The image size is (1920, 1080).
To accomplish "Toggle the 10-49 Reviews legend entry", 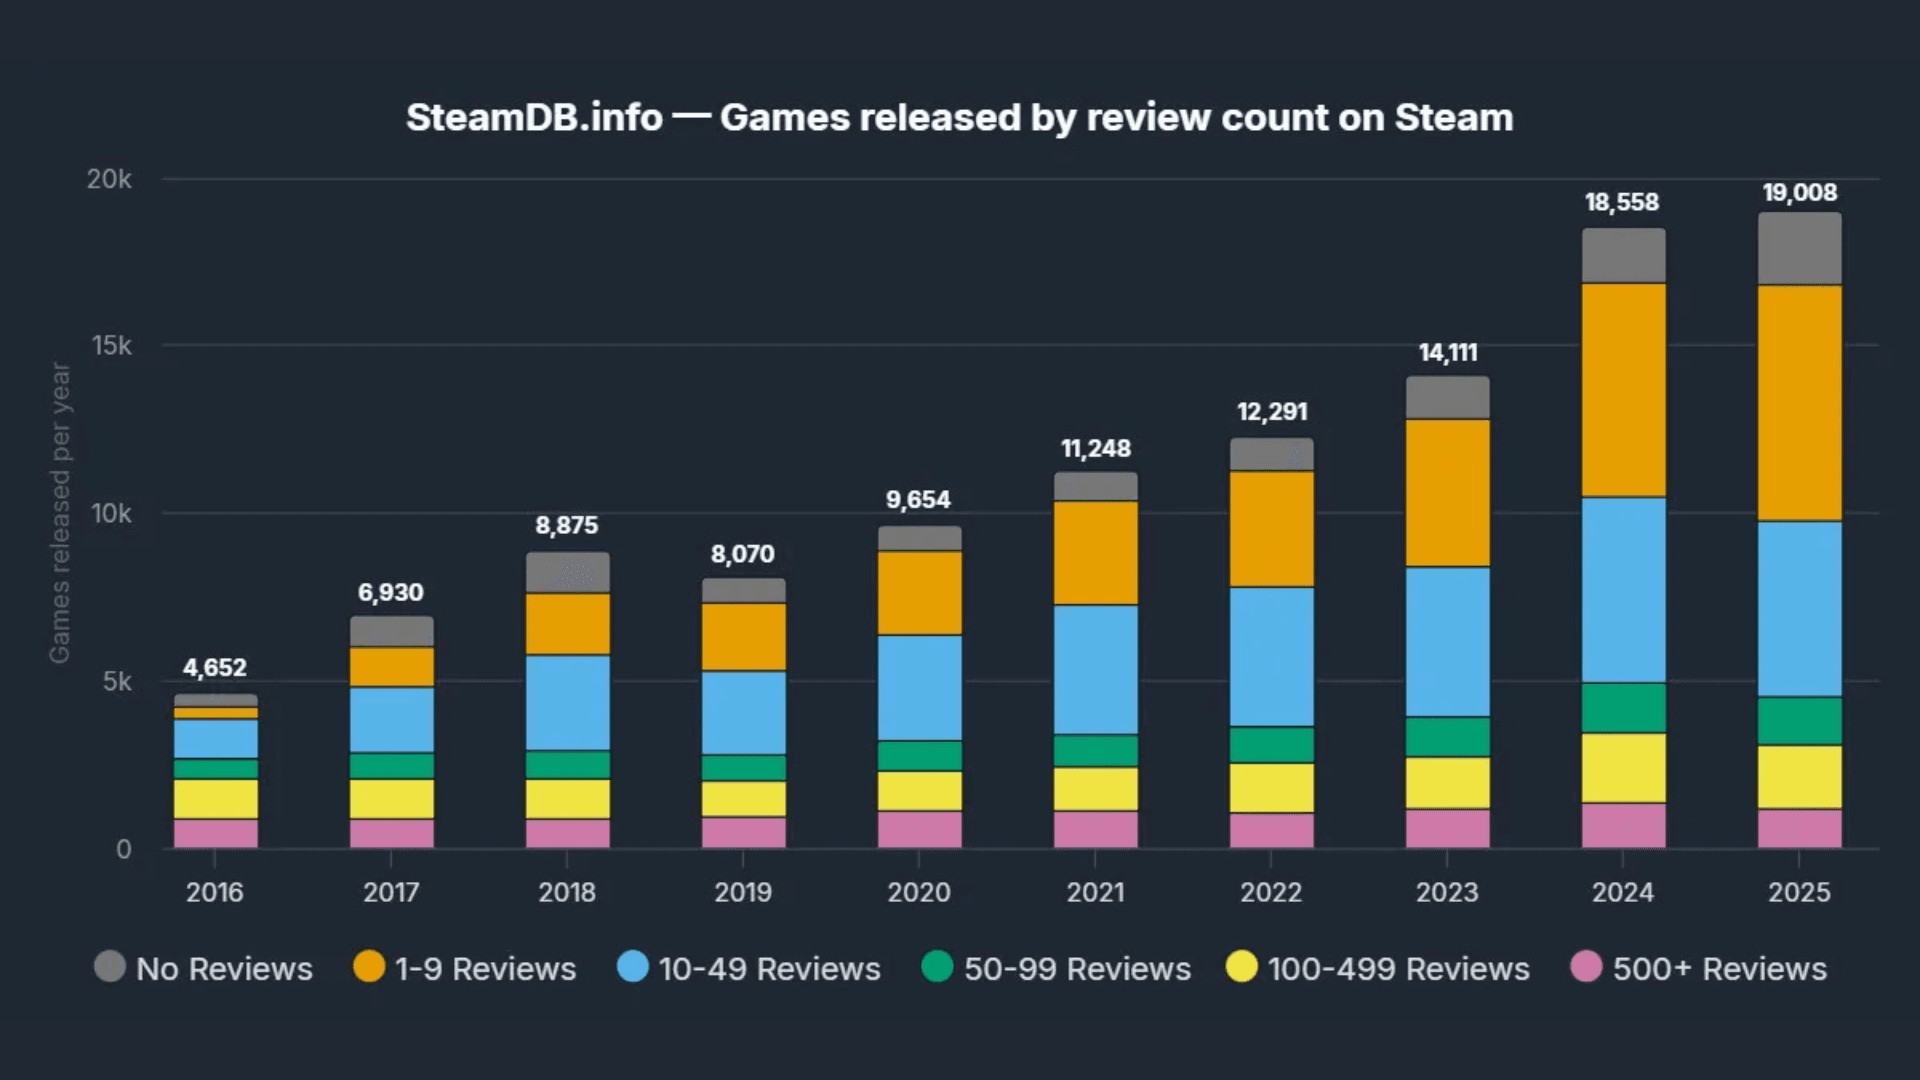I will [748, 968].
